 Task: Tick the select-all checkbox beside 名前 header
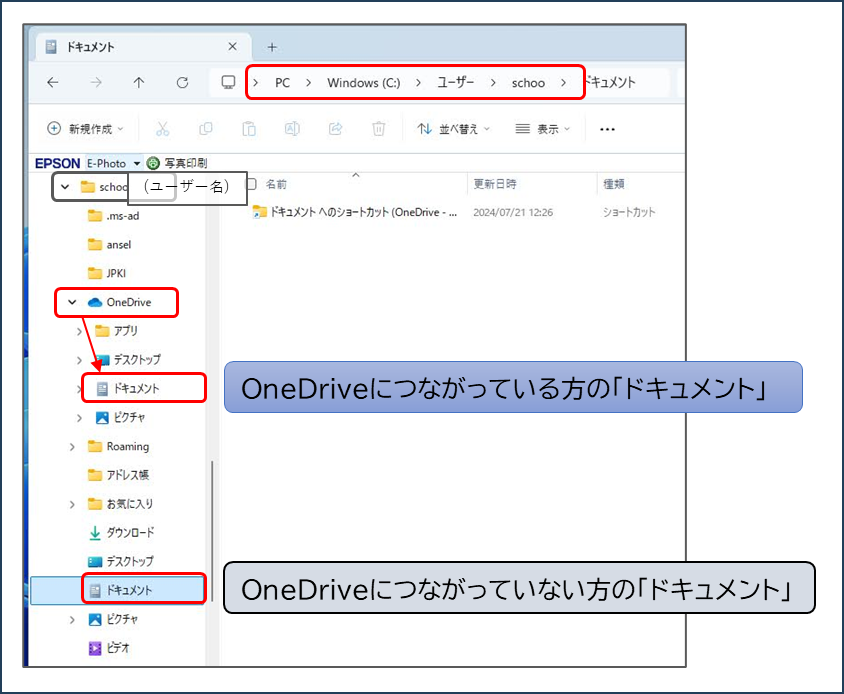tap(252, 184)
